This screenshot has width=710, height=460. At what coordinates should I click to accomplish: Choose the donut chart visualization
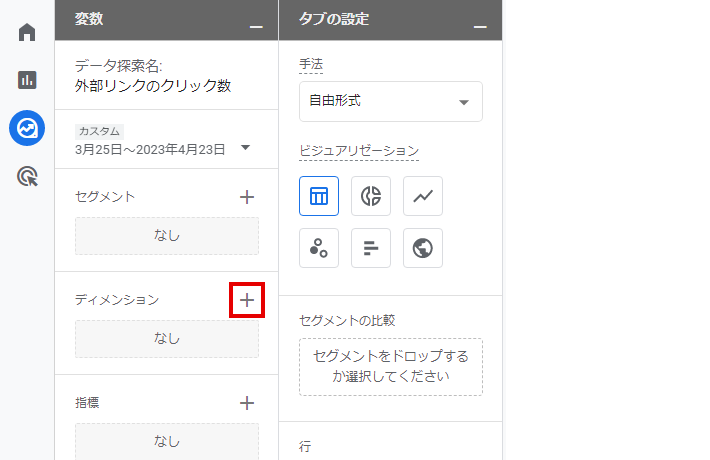(x=371, y=196)
